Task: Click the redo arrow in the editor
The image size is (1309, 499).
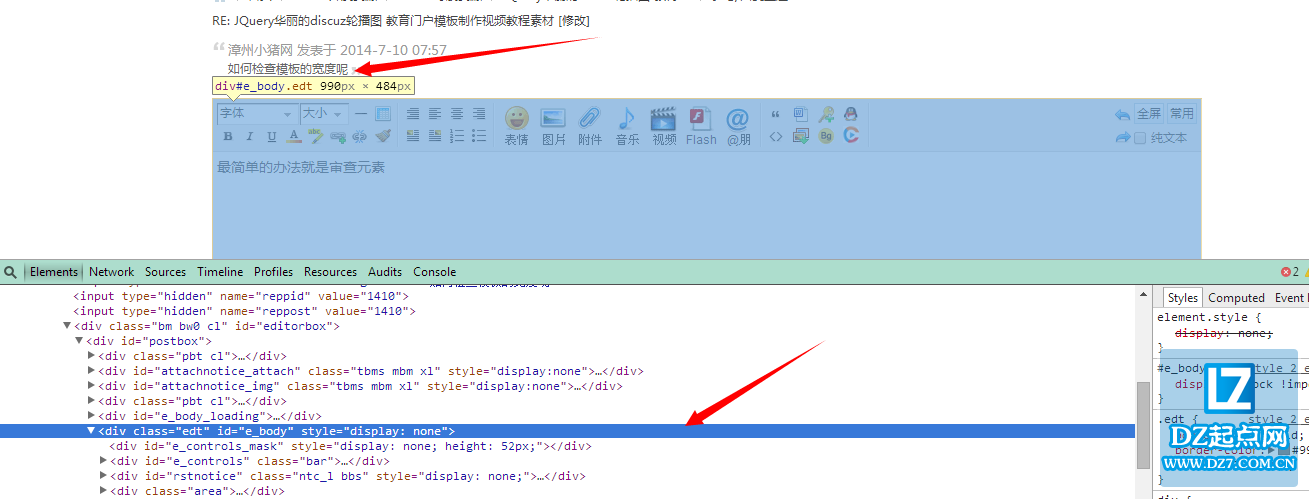Action: 1123,138
